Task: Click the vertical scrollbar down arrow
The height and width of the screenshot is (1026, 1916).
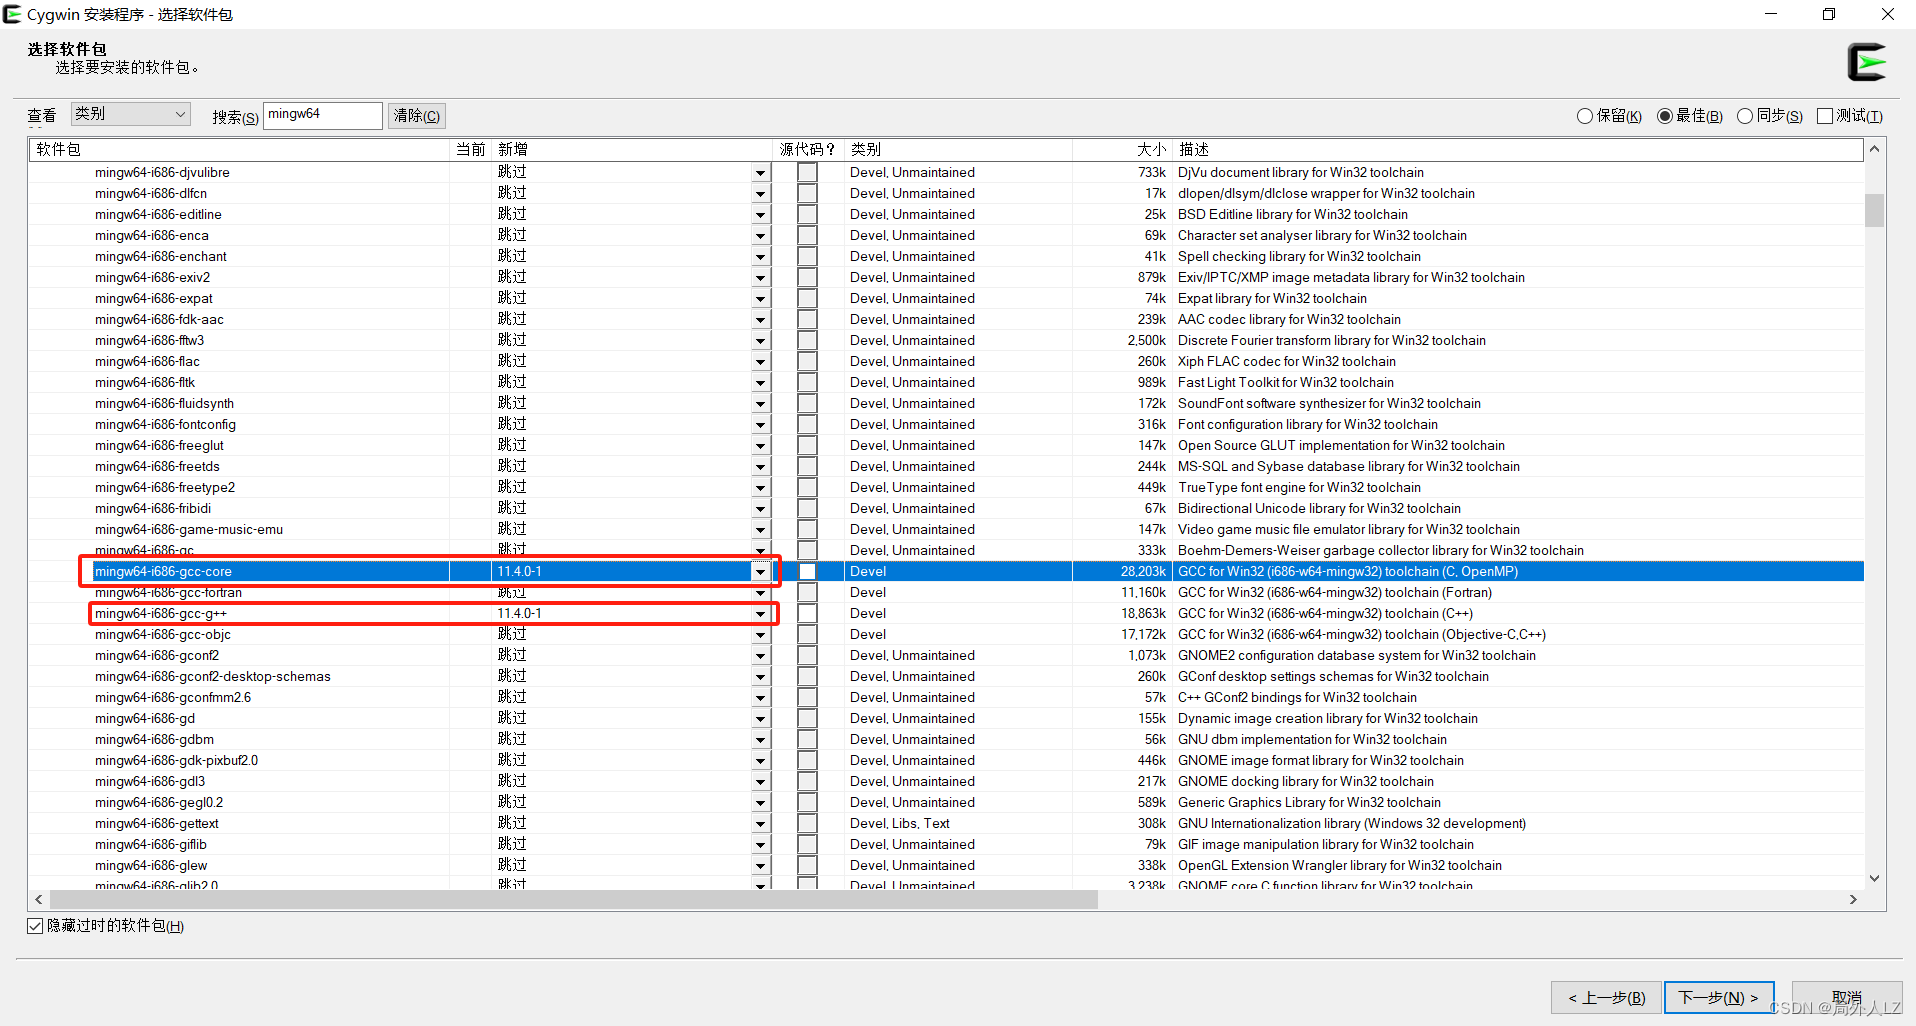Action: (1874, 878)
